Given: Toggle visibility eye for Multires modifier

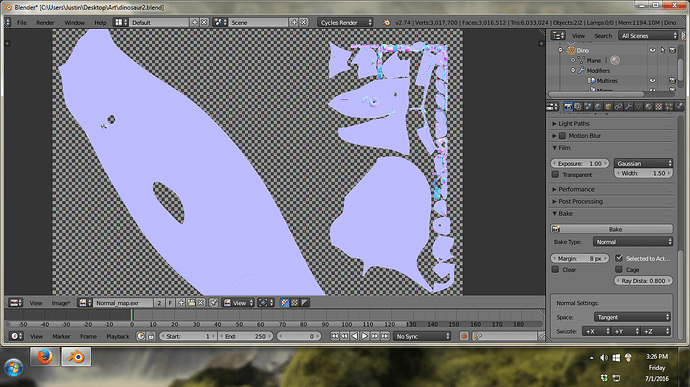Looking at the screenshot, I should [x=652, y=81].
